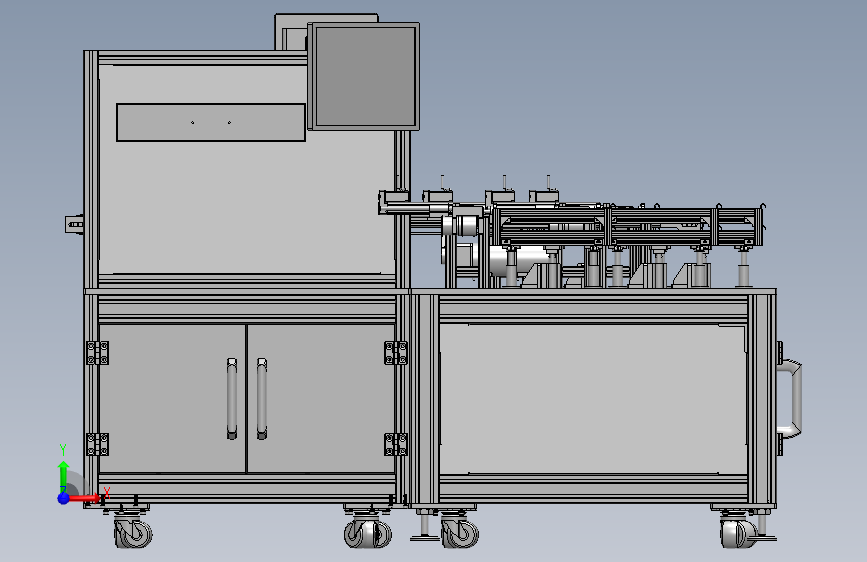The width and height of the screenshot is (867, 562).
Task: Select the left cabinet door panel
Action: pos(172,398)
